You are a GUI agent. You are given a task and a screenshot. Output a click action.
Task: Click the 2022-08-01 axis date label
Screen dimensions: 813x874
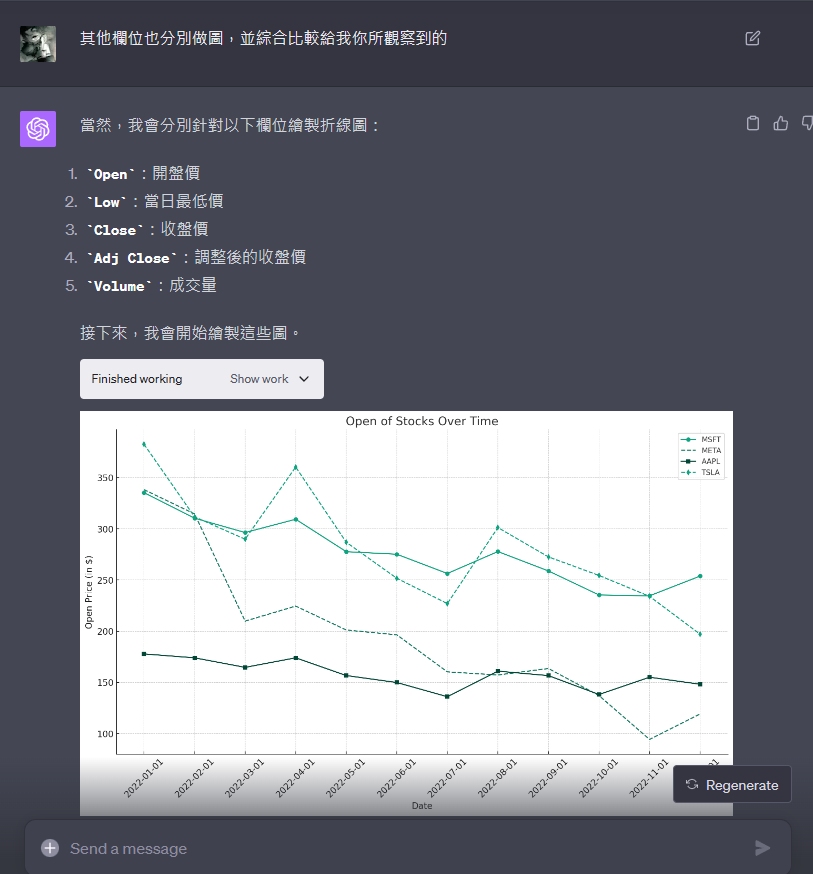tap(498, 778)
